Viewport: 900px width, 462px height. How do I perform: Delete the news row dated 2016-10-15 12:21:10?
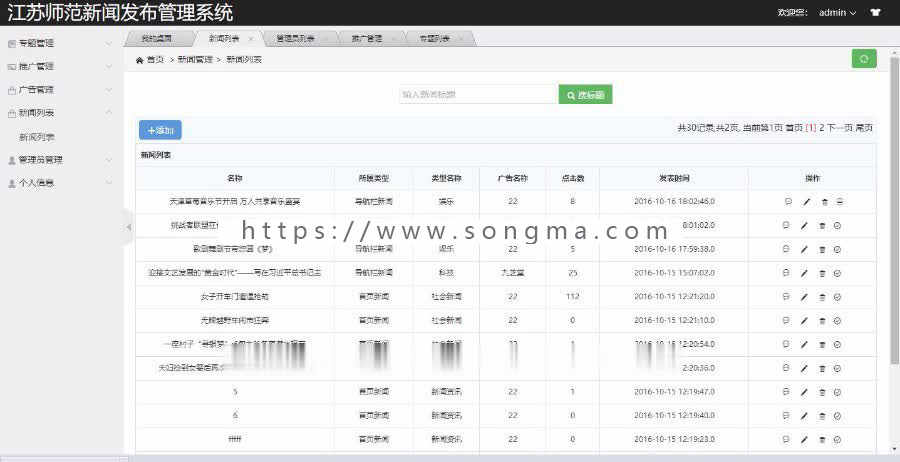pyautogui.click(x=821, y=320)
